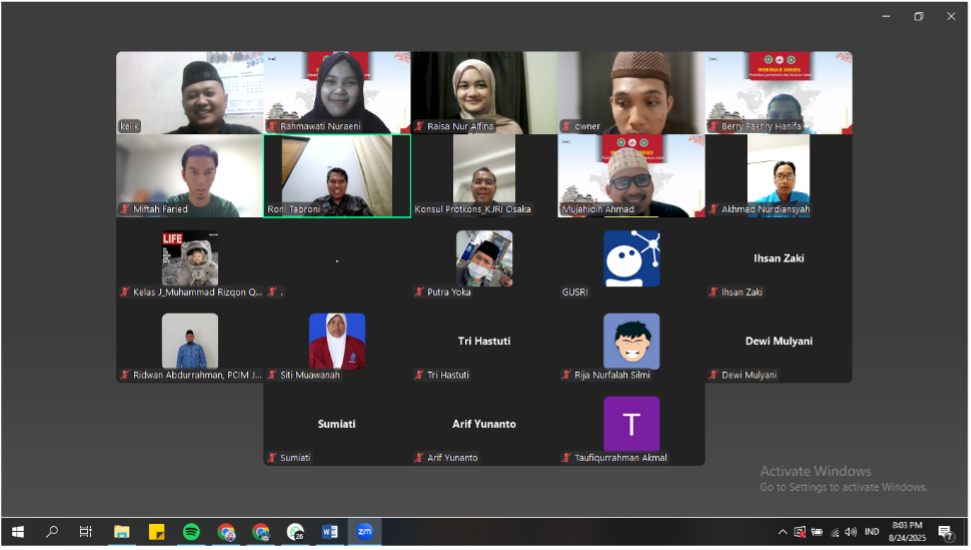This screenshot has height=550, width=971.
Task: Click the muted mic icon beside Tri Hastuti
Action: pyautogui.click(x=420, y=375)
